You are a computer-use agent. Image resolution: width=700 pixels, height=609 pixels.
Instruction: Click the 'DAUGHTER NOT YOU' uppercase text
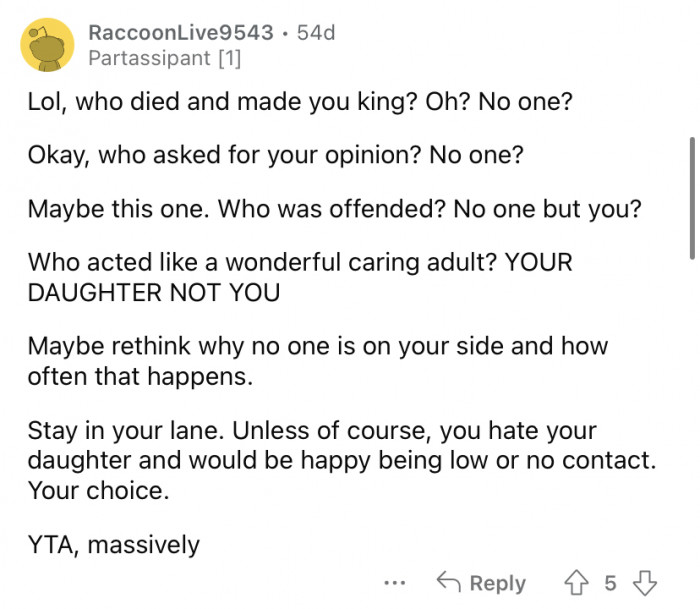[x=153, y=292]
